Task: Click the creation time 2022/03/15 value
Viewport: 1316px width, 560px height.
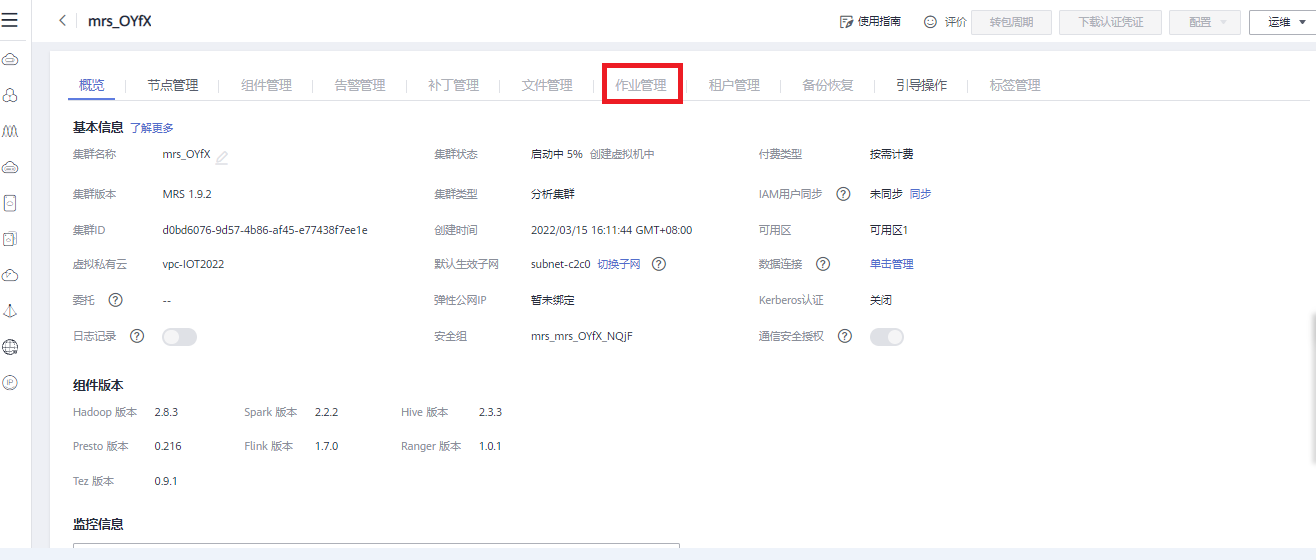Action: (x=611, y=230)
